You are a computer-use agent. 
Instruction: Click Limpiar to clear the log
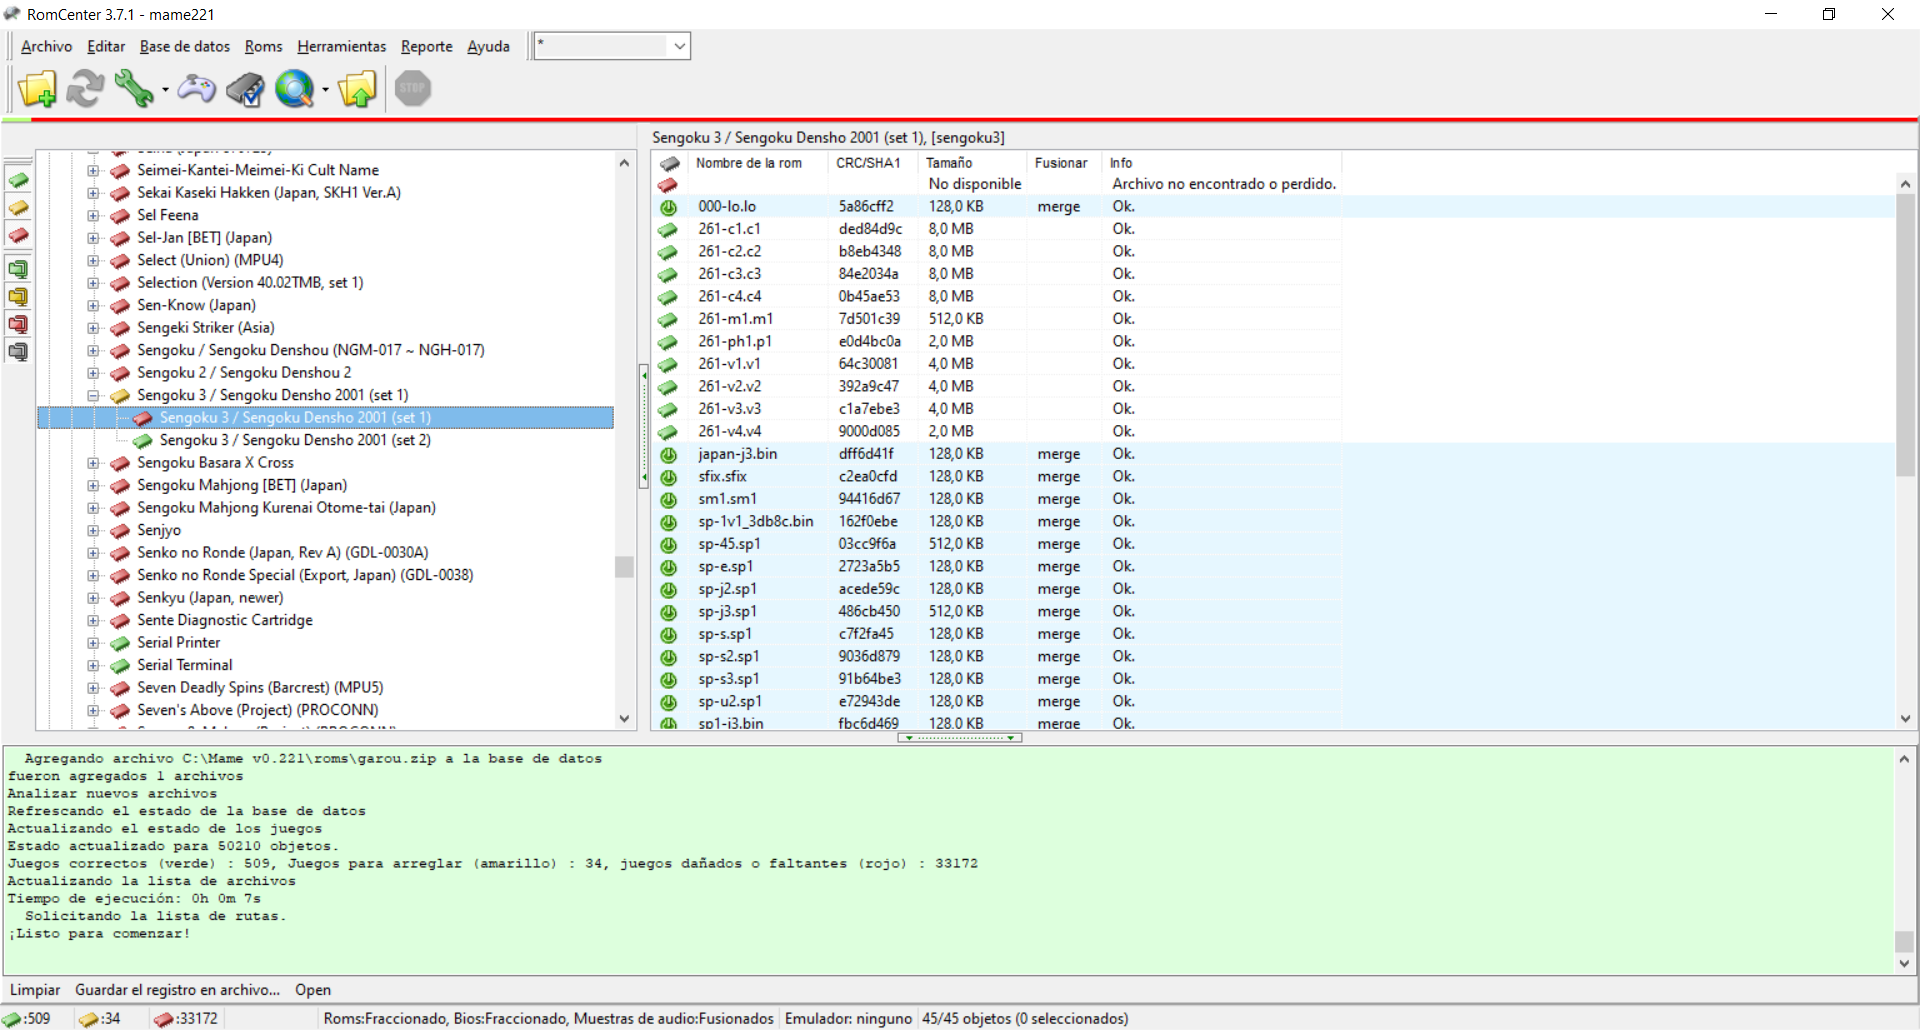click(35, 990)
